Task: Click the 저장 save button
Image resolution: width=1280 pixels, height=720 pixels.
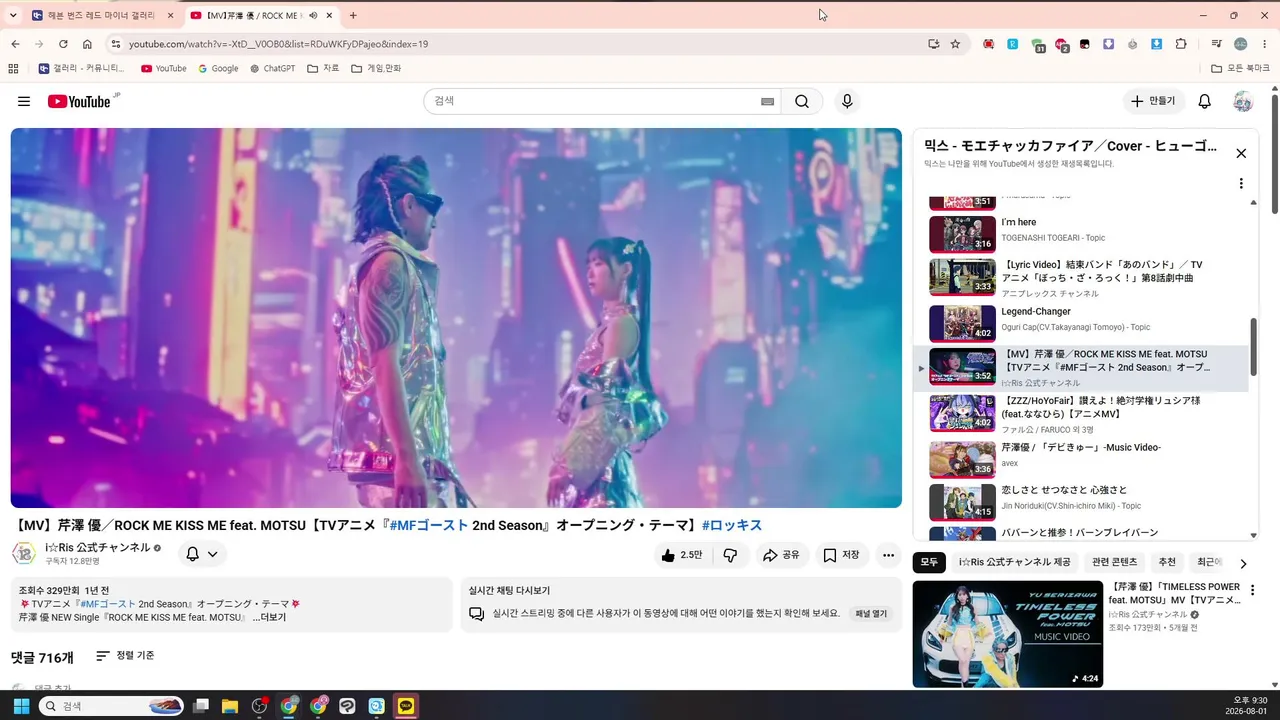Action: [x=841, y=555]
